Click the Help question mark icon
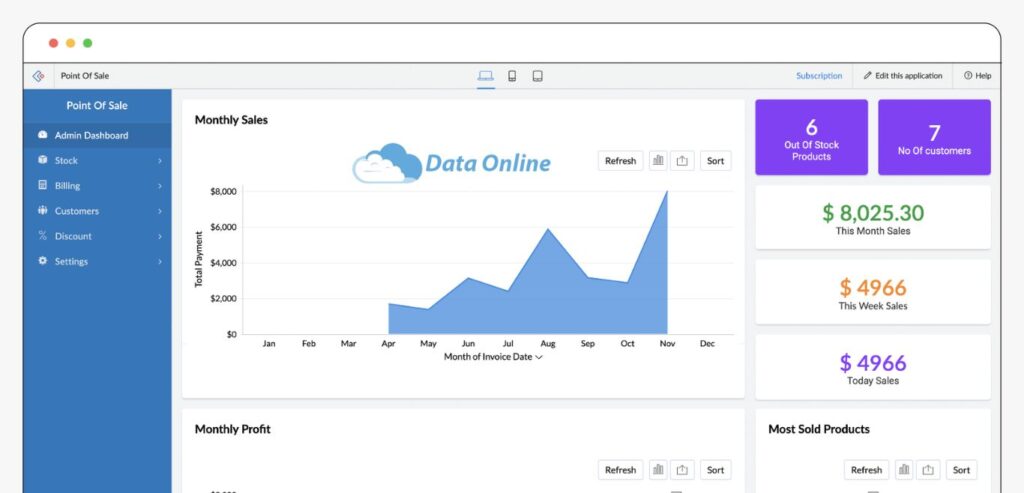Viewport: 1024px width, 493px height. [x=968, y=76]
